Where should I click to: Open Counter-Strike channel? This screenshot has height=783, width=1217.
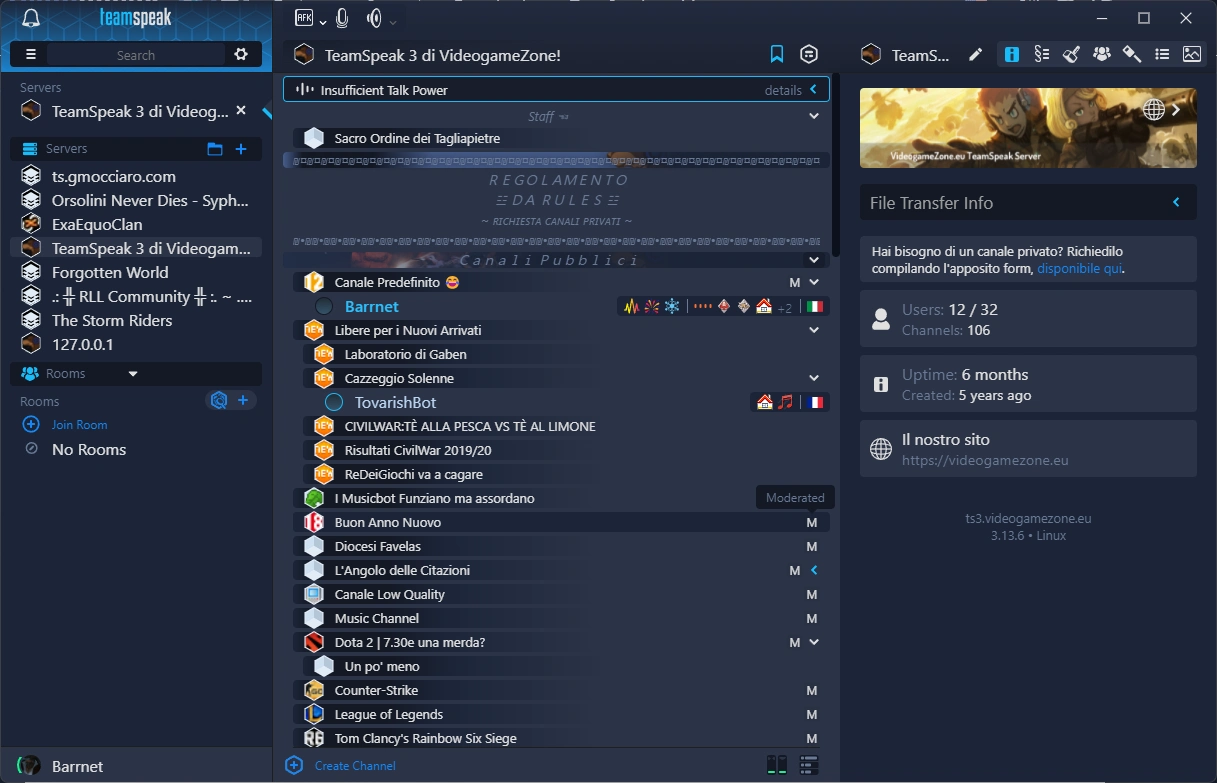pyautogui.click(x=376, y=690)
